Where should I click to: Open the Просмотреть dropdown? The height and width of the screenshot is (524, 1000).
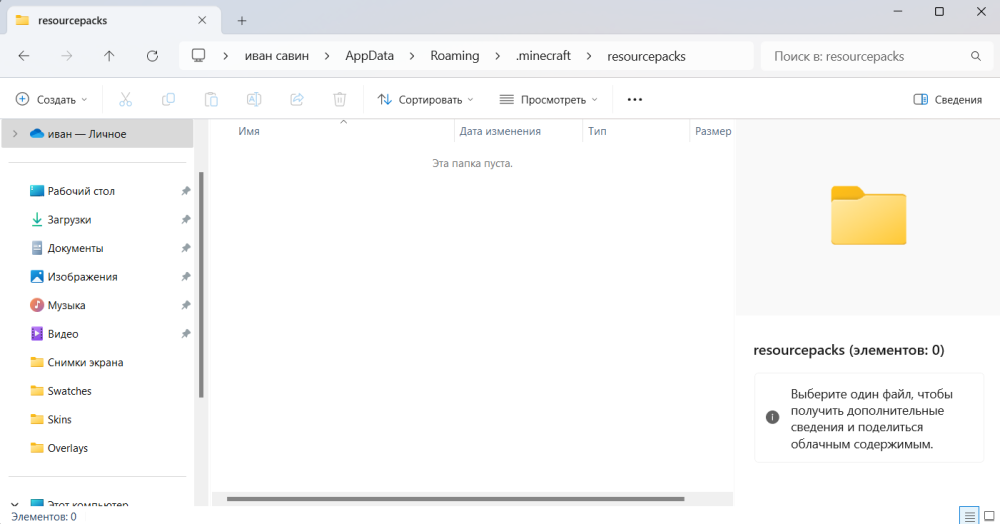[x=548, y=99]
